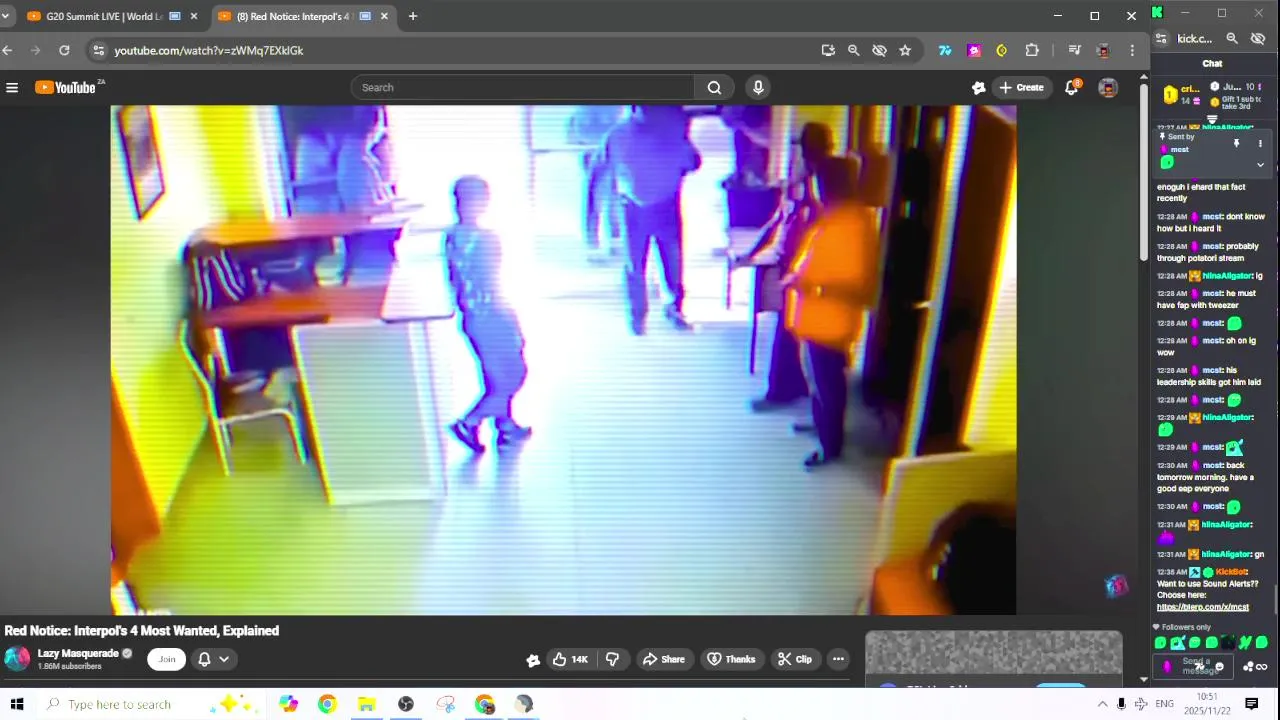The height and width of the screenshot is (720, 1280).
Task: Close the G20 Summit LIVE tab
Action: 194,17
